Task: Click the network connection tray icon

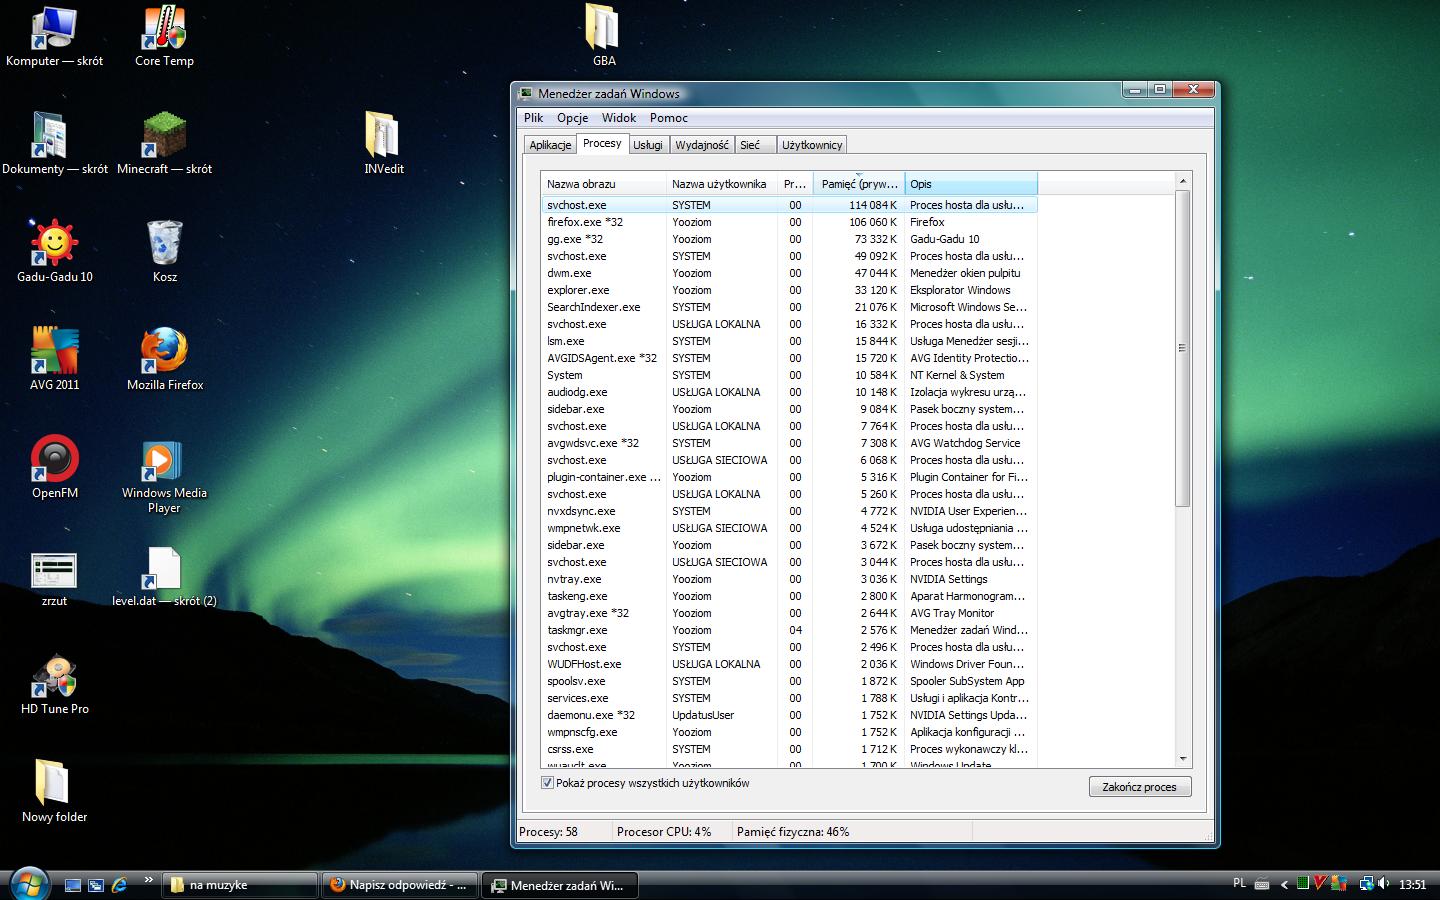Action: click(x=1366, y=884)
